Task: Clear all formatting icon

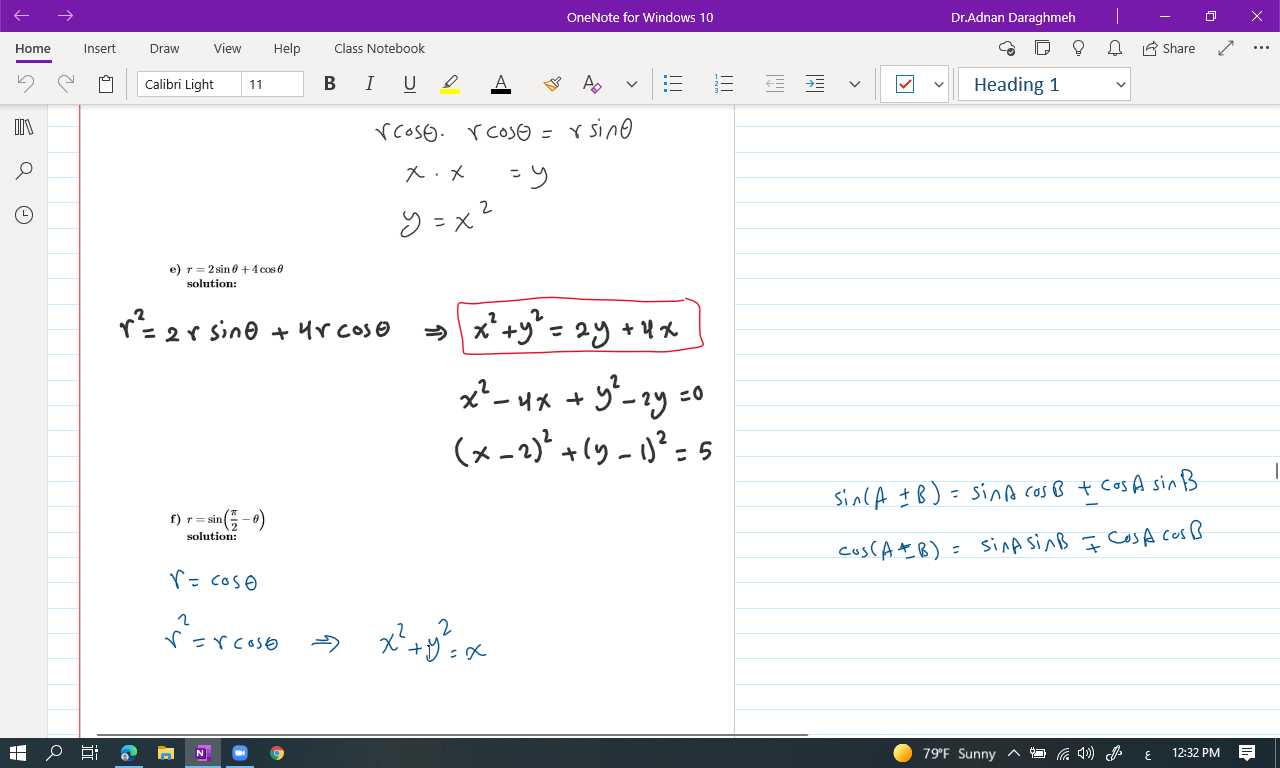Action: [592, 84]
